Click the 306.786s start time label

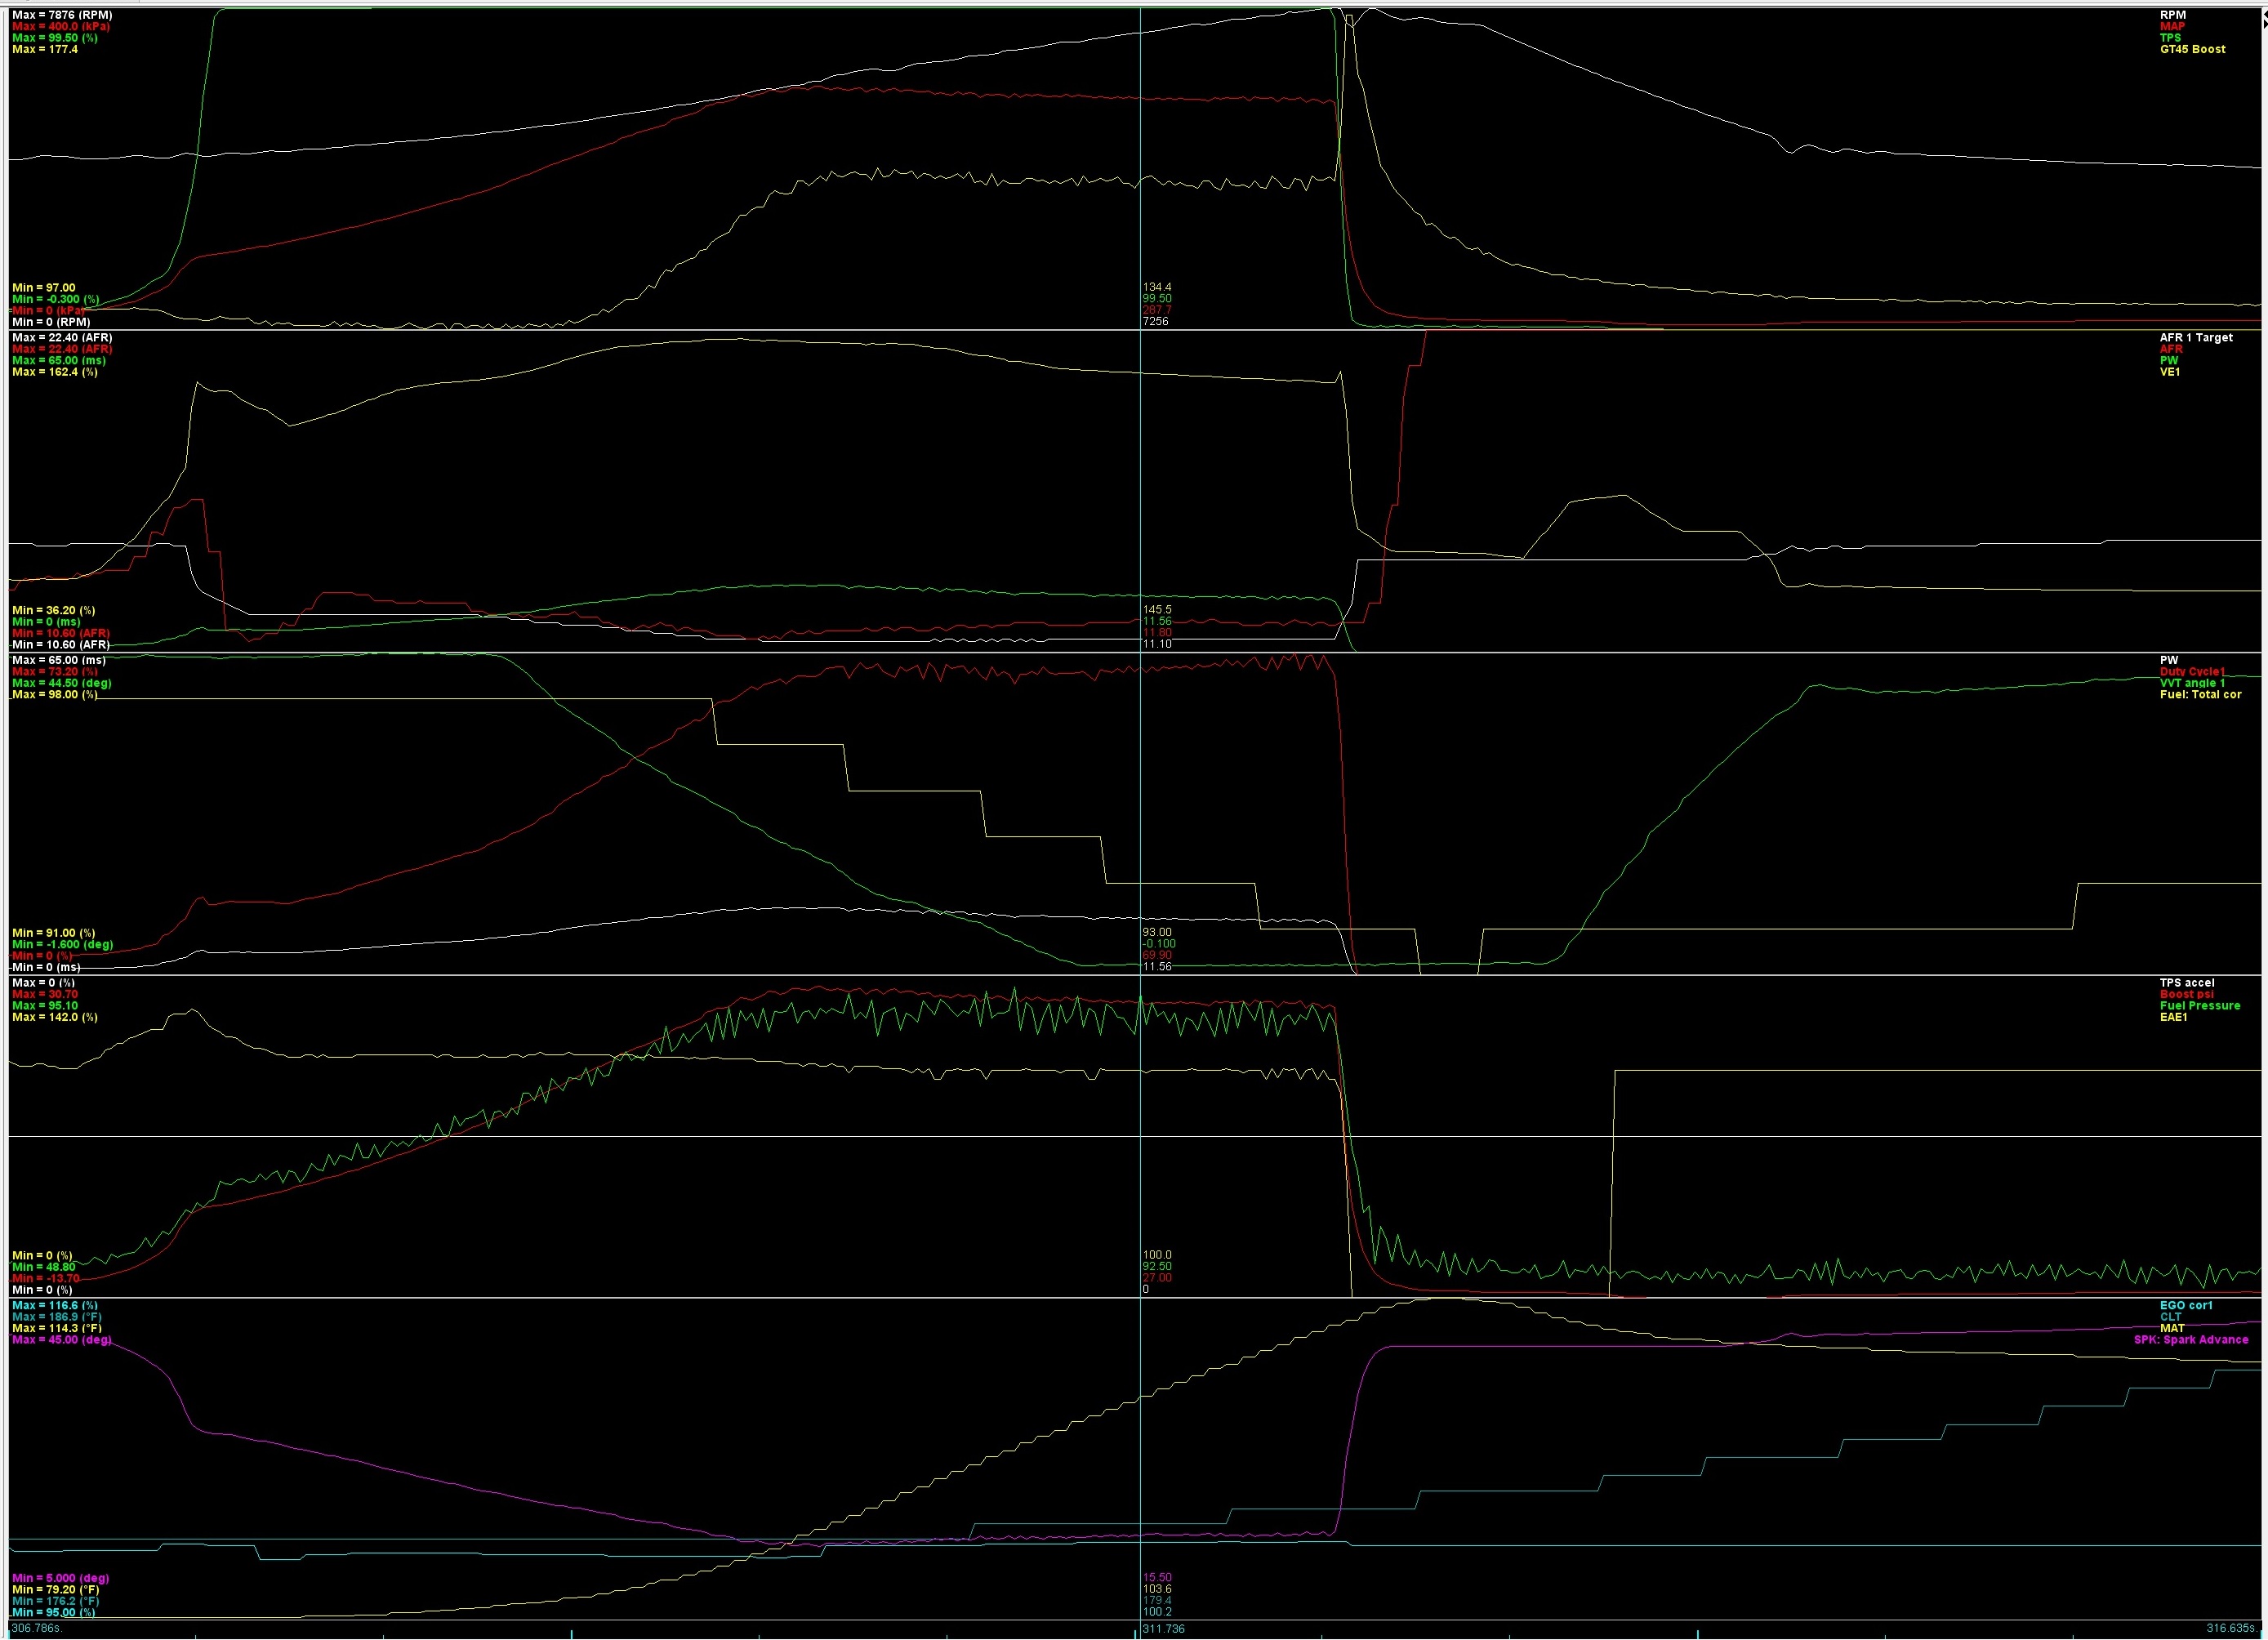point(36,1629)
